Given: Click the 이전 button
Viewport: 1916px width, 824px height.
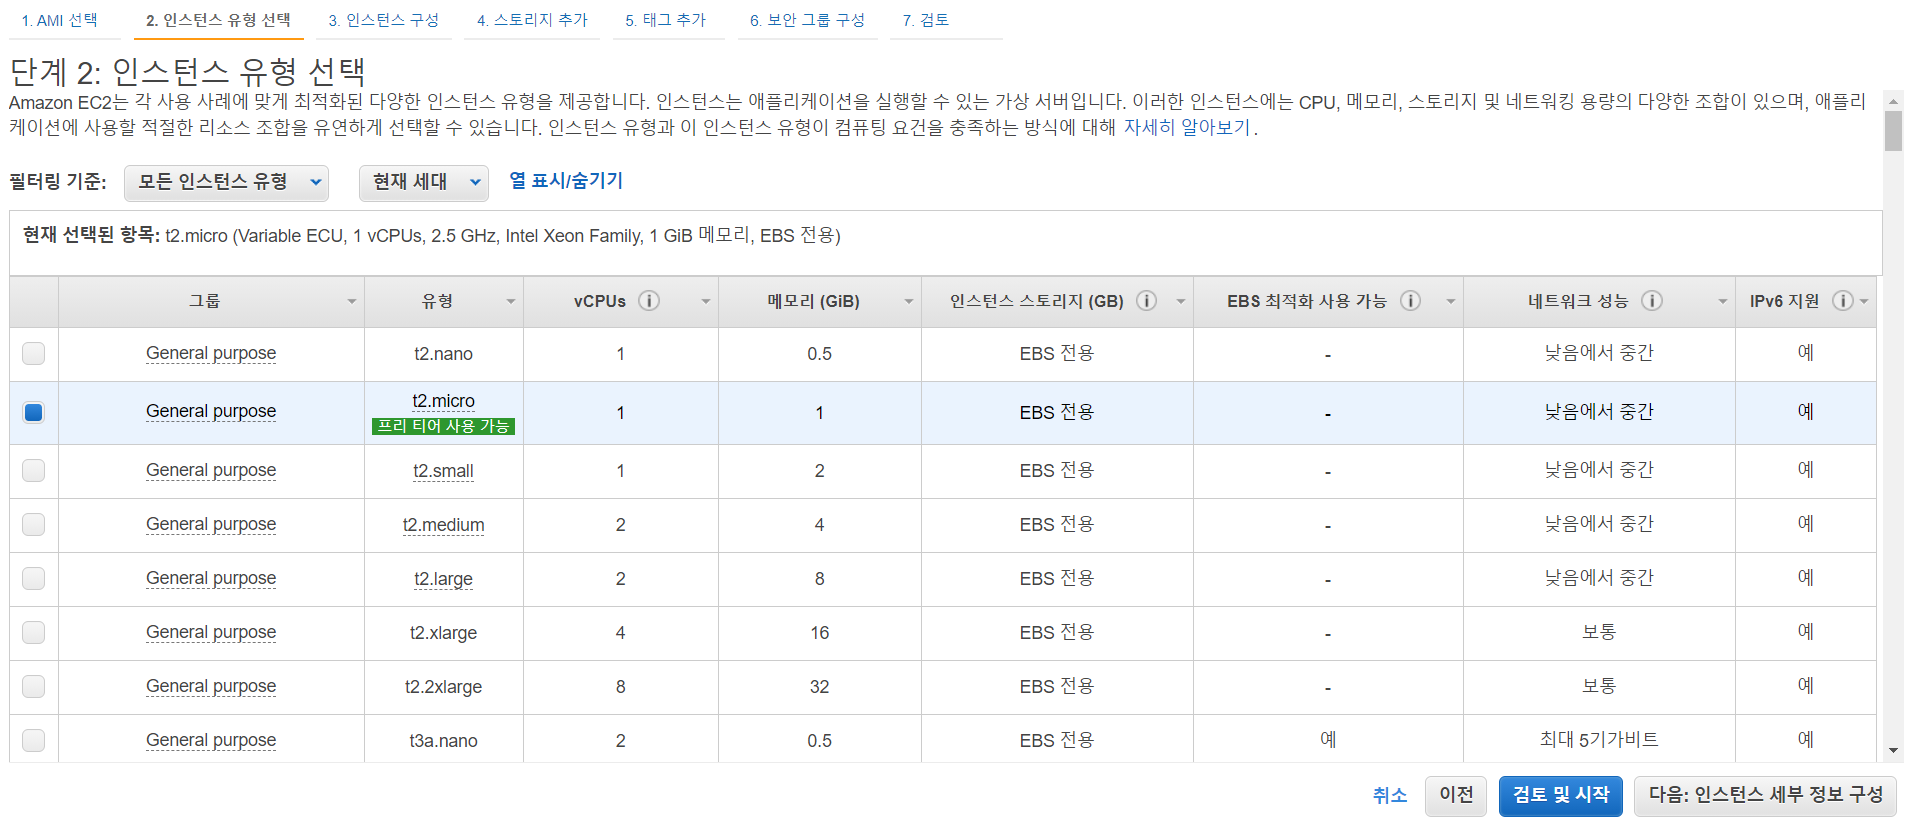Looking at the screenshot, I should coord(1456,796).
